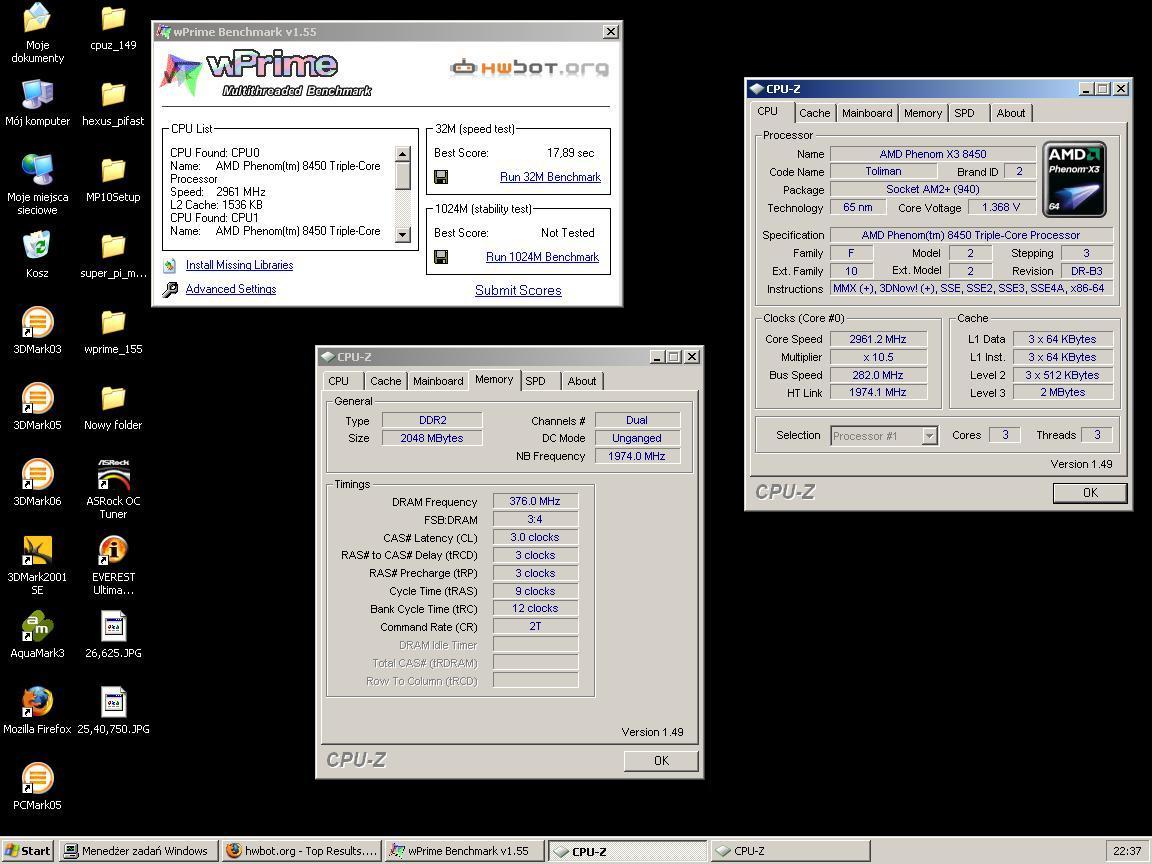Switch to About tab in right CPU-Z window
The width and height of the screenshot is (1152, 864).
1011,113
